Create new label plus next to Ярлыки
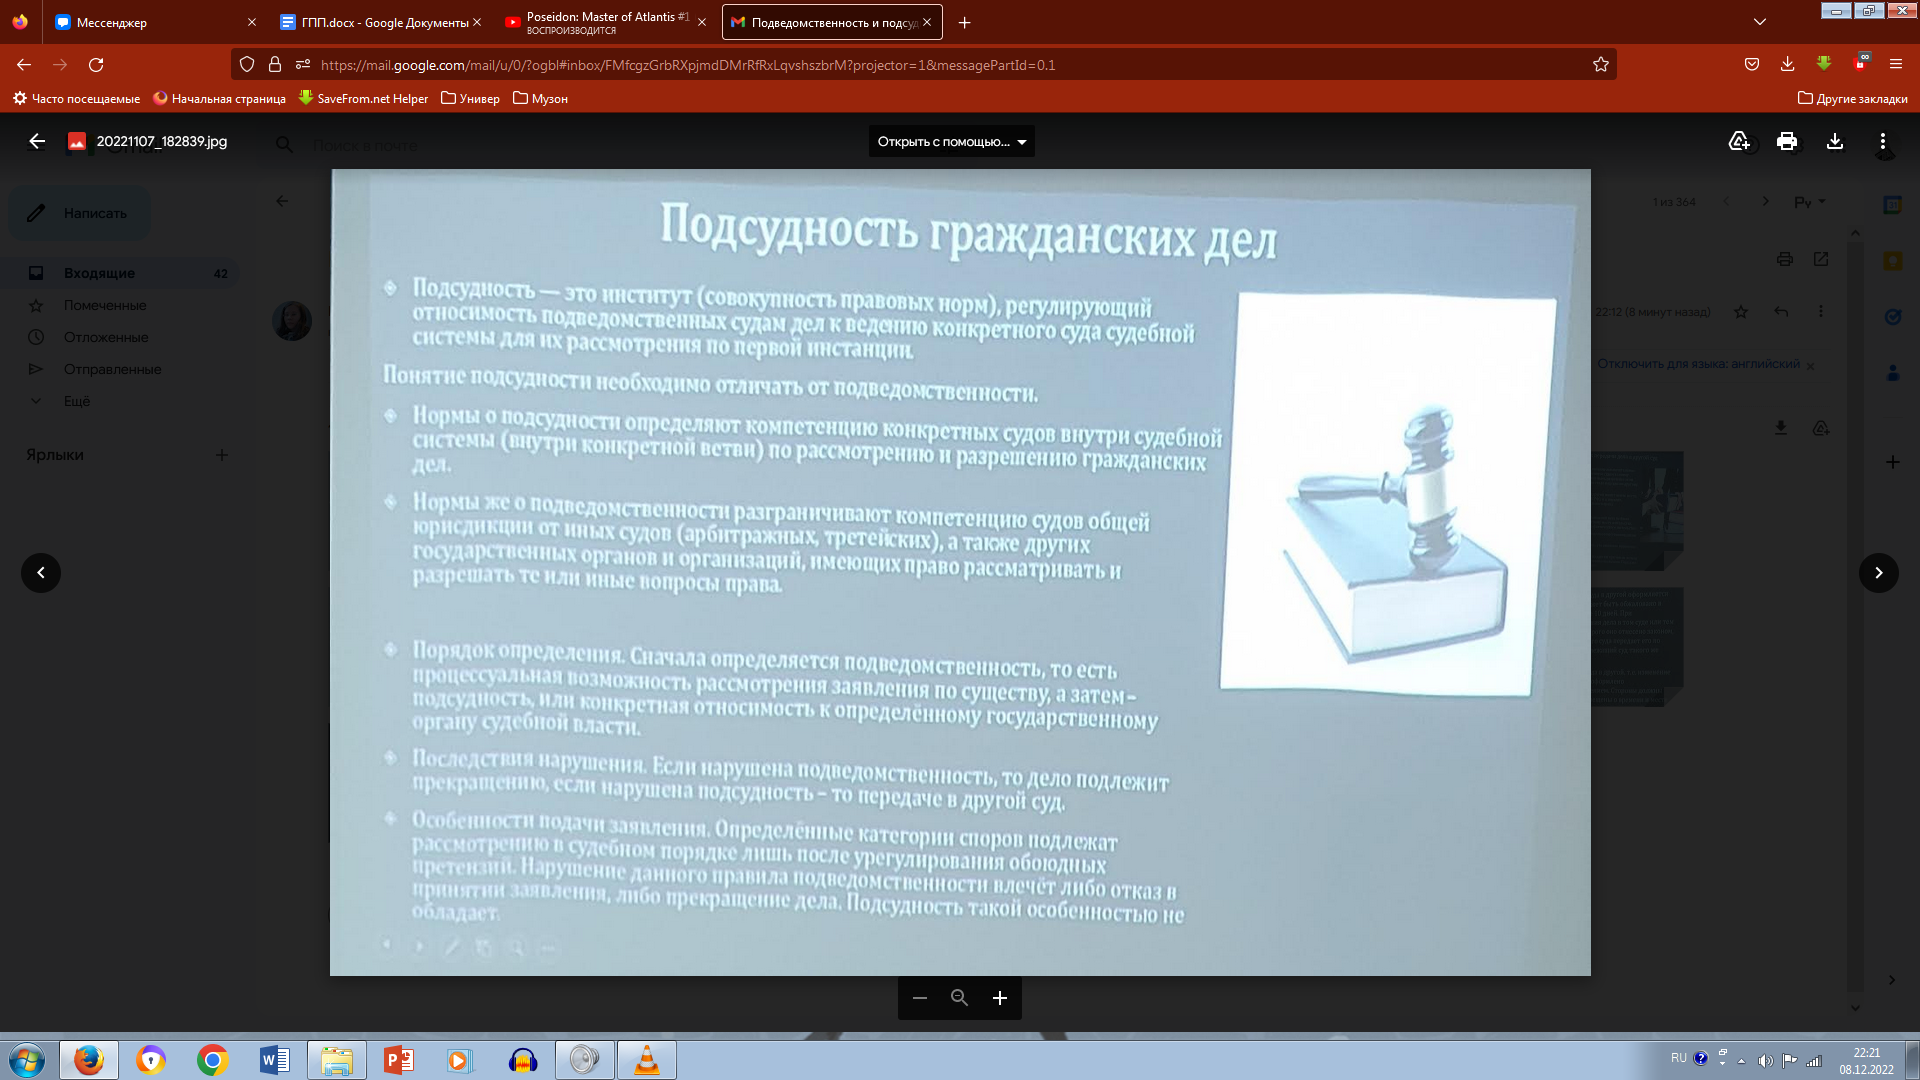This screenshot has height=1080, width=1920. pos(222,455)
